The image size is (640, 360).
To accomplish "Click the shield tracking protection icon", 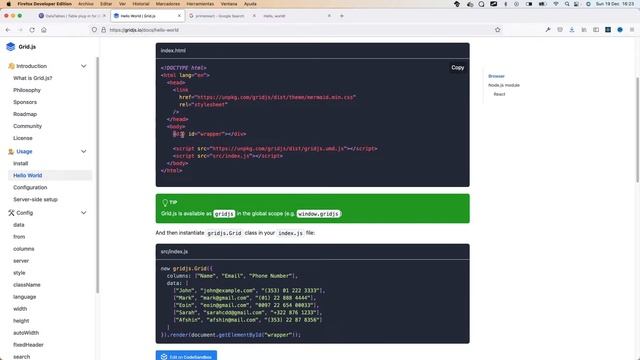I will (x=94, y=30).
